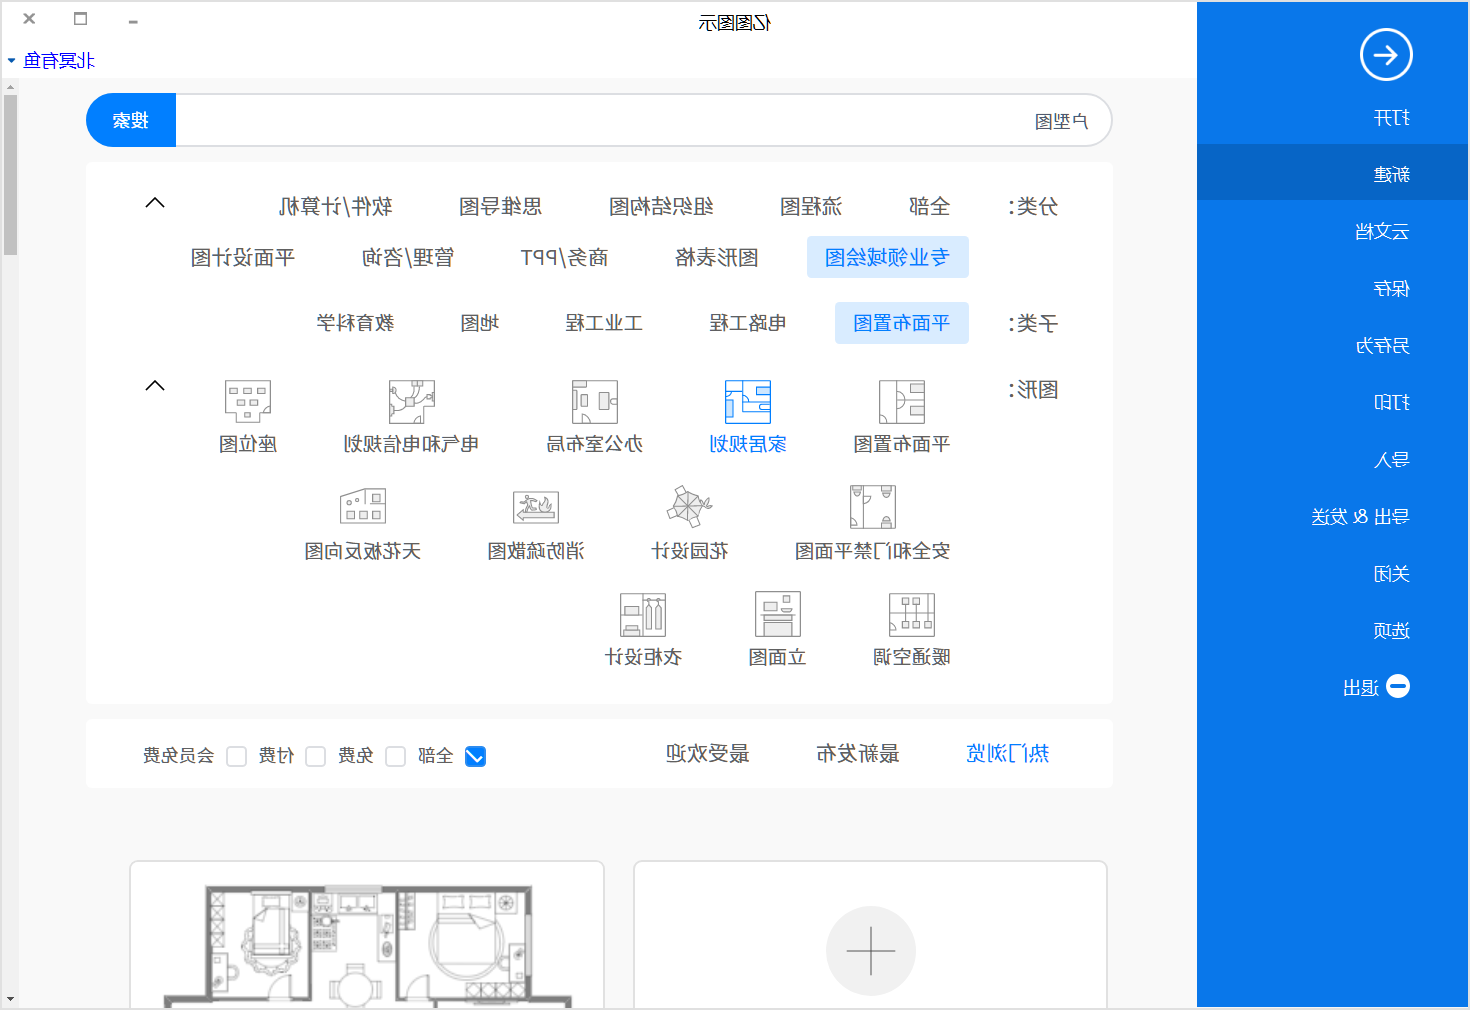Click the blue 搜索 search button
Image resolution: width=1470 pixels, height=1010 pixels.
(131, 120)
